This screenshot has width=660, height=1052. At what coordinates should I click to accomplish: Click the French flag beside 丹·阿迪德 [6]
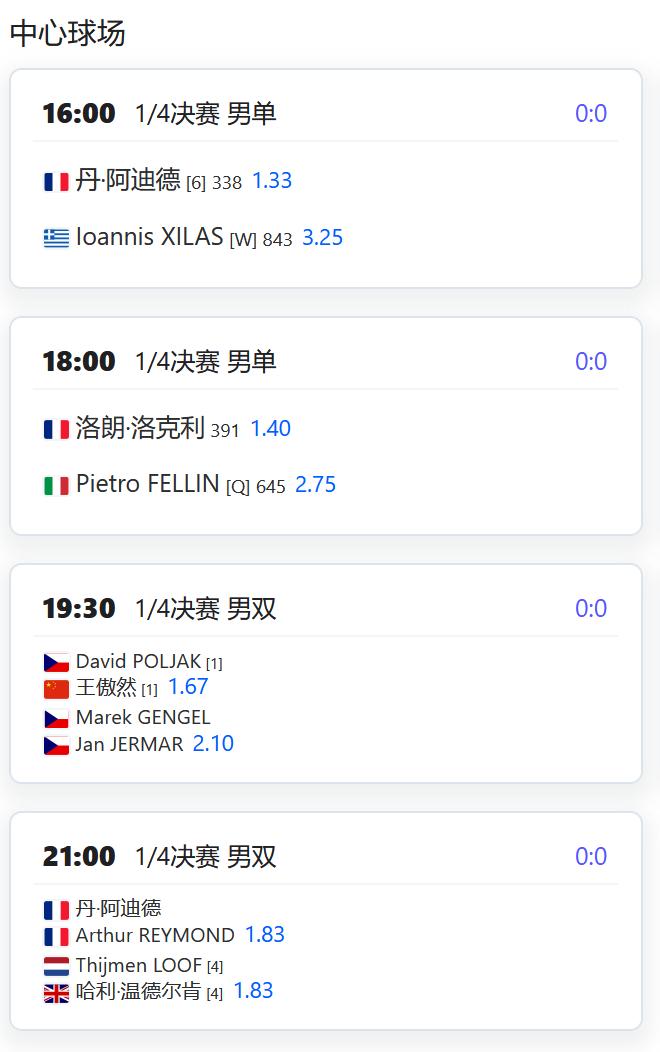click(x=56, y=182)
